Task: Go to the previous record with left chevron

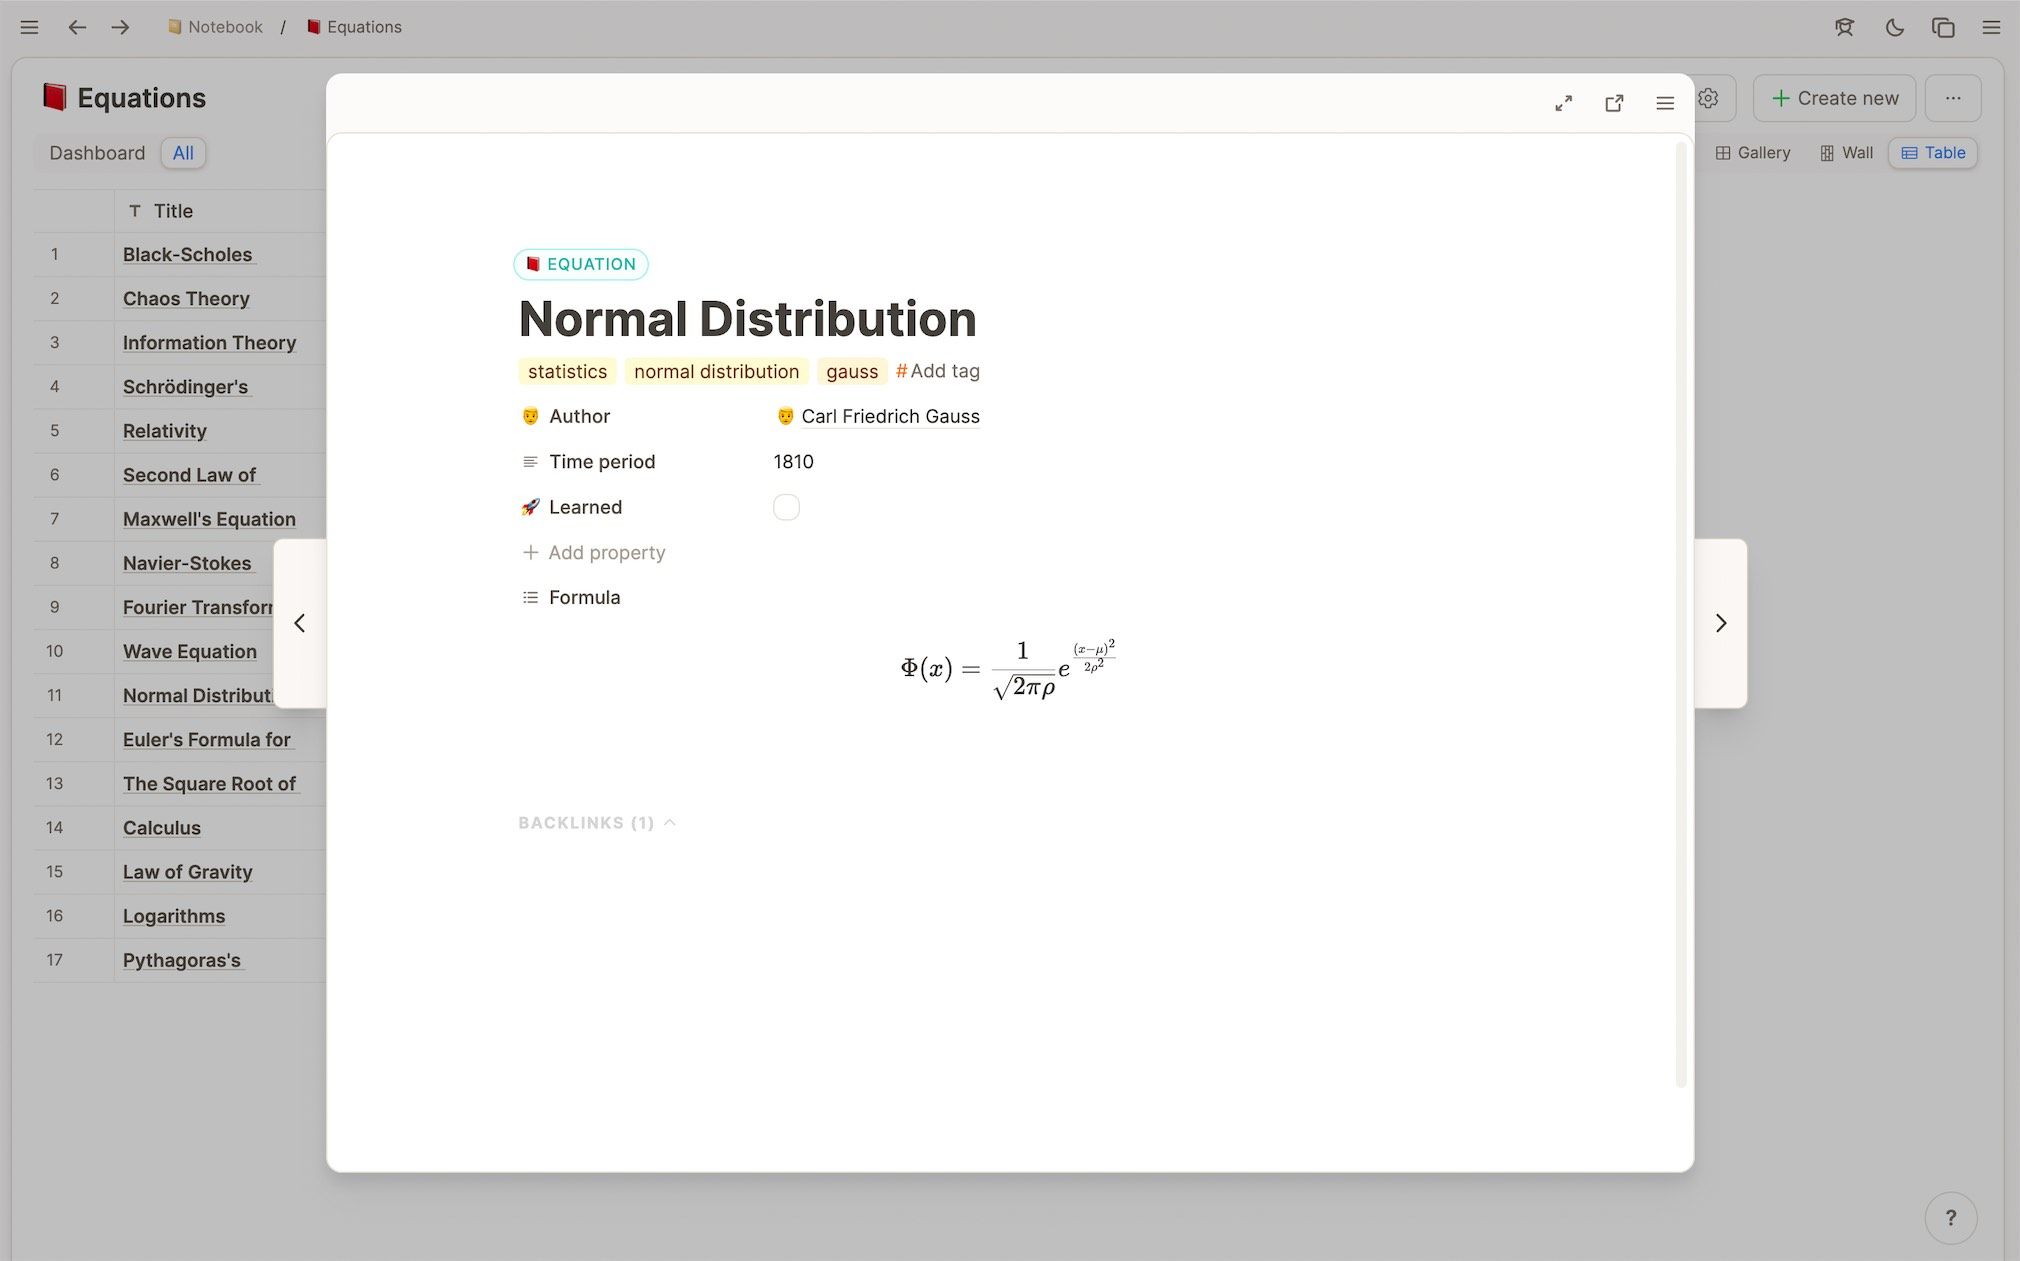Action: [300, 623]
